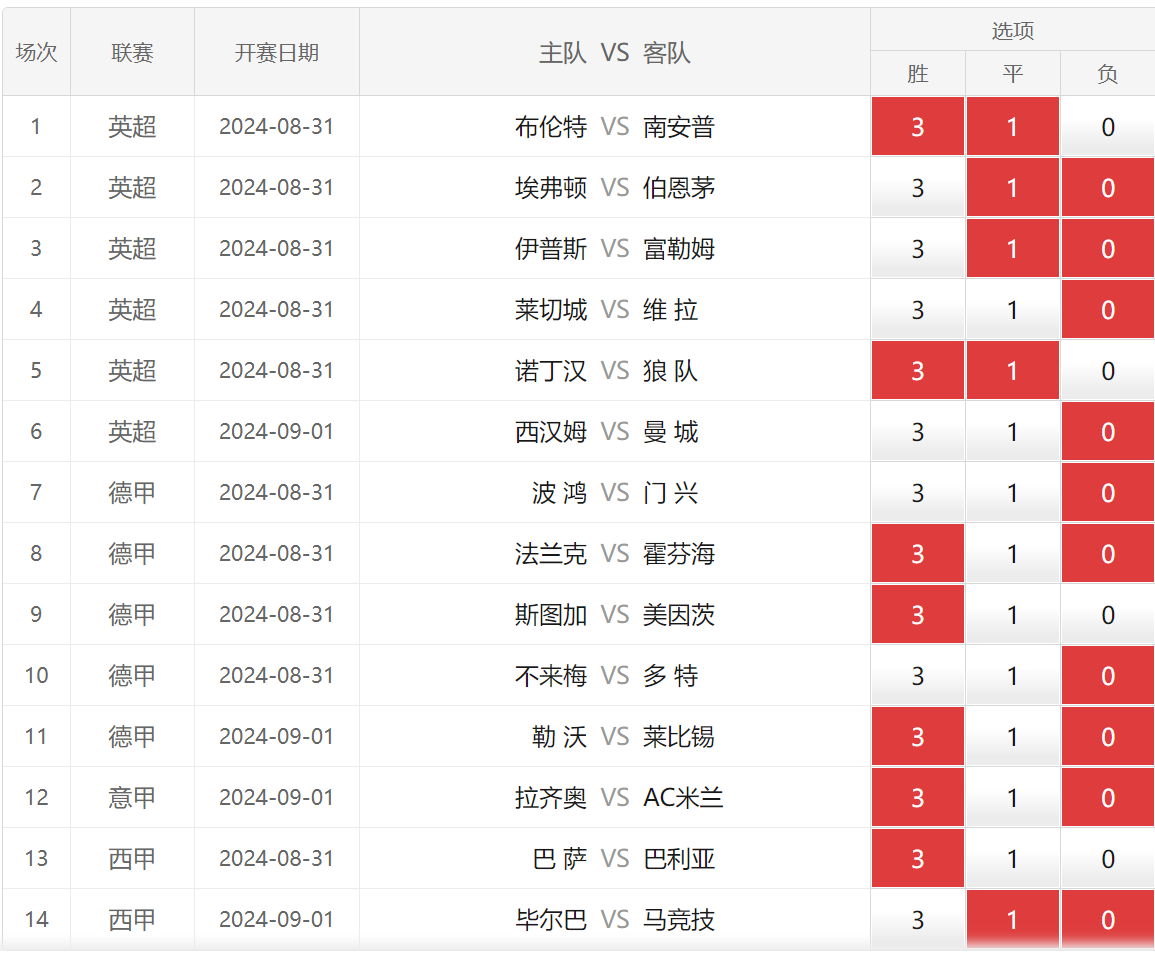Select win option 3 for 毕尔巴 vs 马竞技
This screenshot has width=1155, height=957.
click(x=917, y=919)
